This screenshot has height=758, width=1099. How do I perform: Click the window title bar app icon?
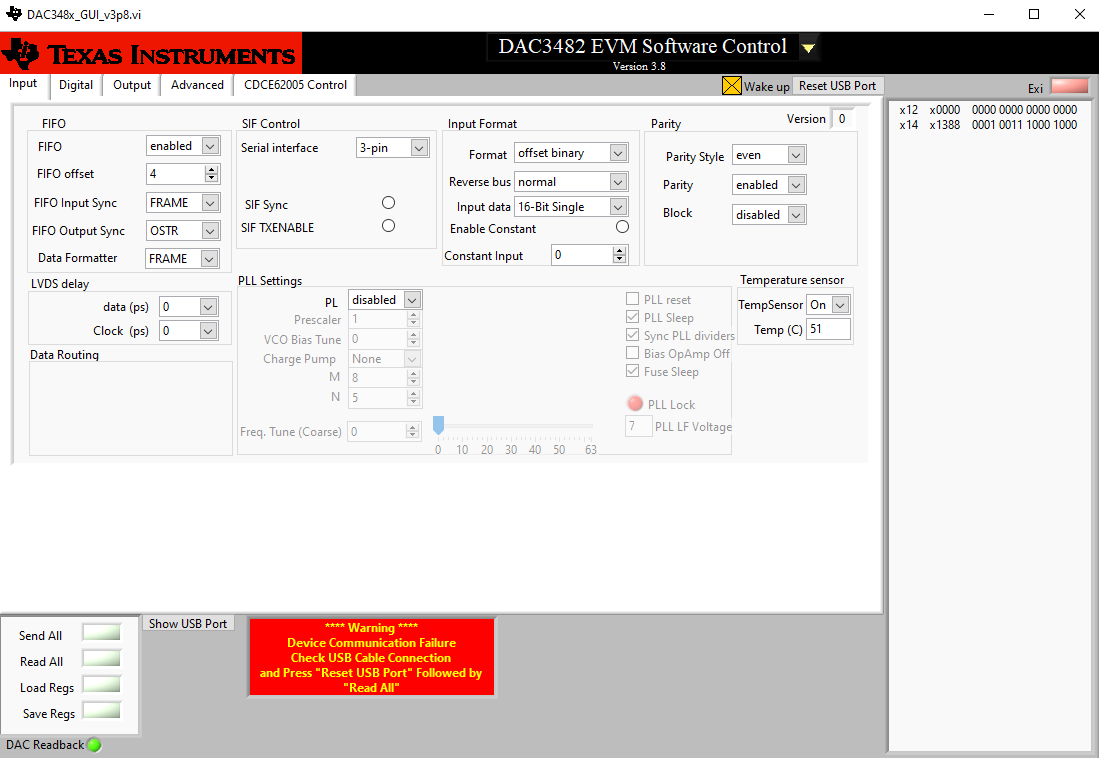[13, 14]
